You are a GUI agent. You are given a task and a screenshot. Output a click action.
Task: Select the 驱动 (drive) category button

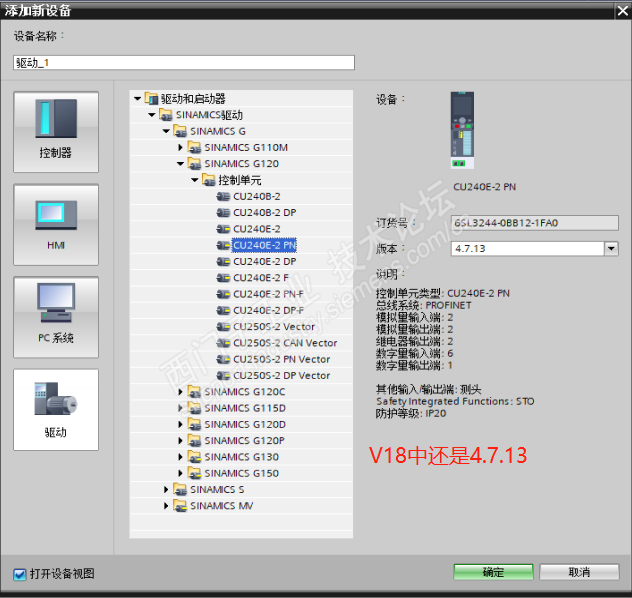(56, 409)
